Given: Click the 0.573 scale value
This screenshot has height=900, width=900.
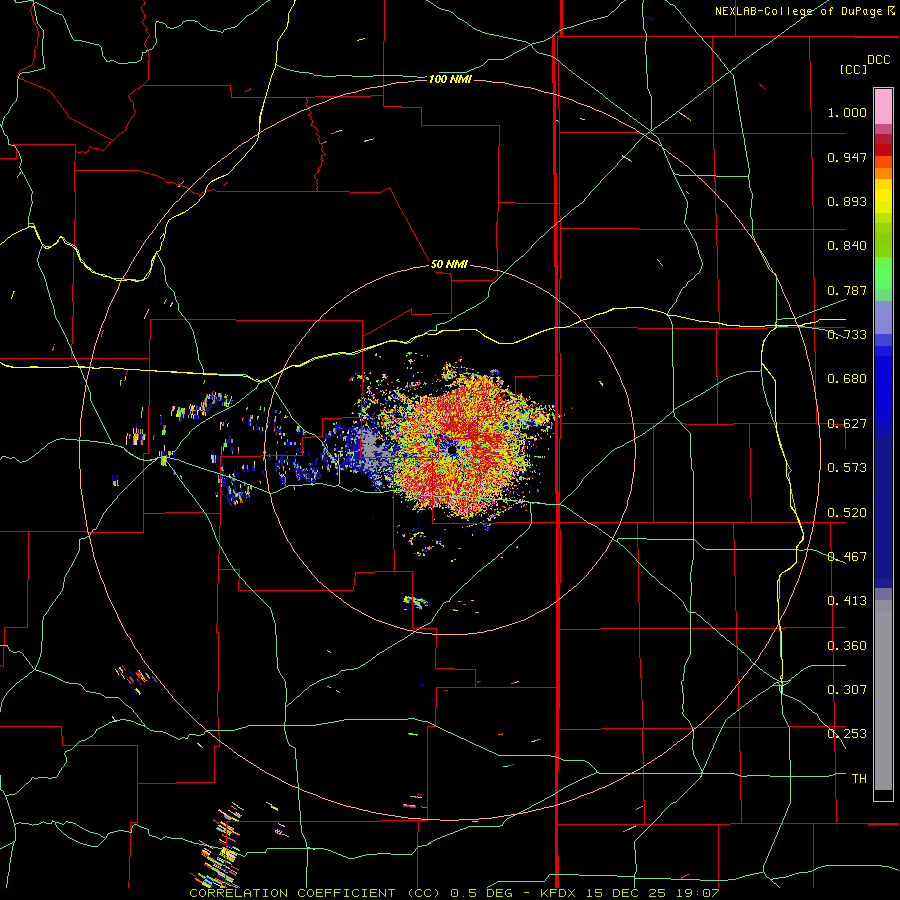Looking at the screenshot, I should pos(847,468).
